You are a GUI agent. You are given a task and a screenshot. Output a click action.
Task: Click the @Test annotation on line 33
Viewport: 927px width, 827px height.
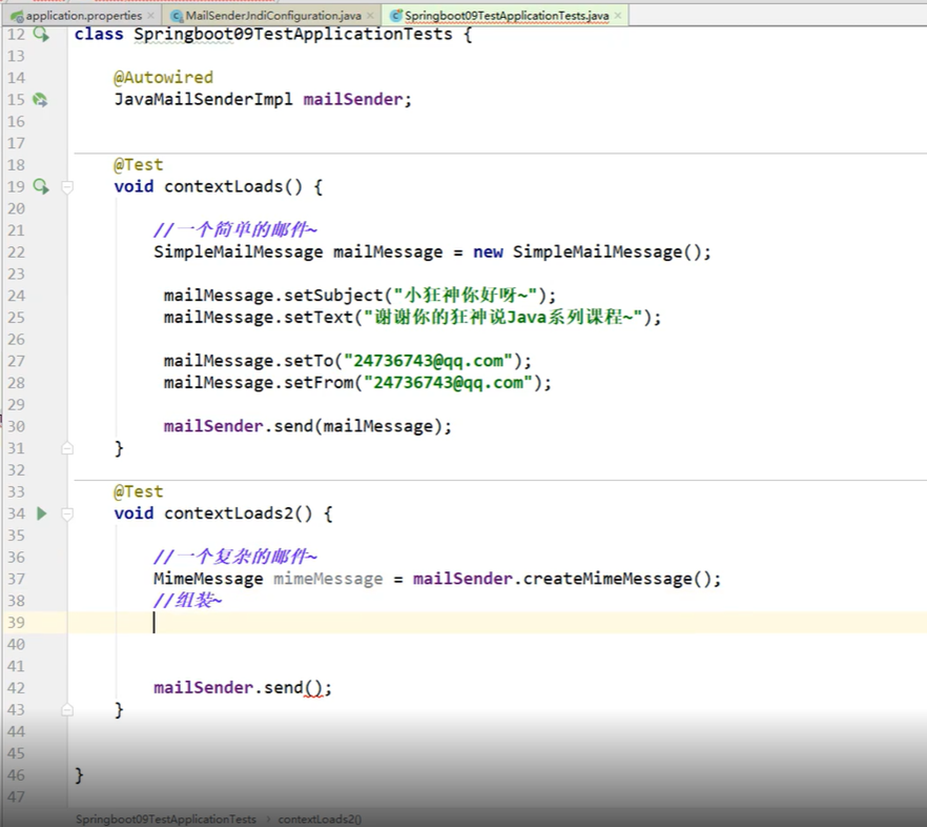138,492
